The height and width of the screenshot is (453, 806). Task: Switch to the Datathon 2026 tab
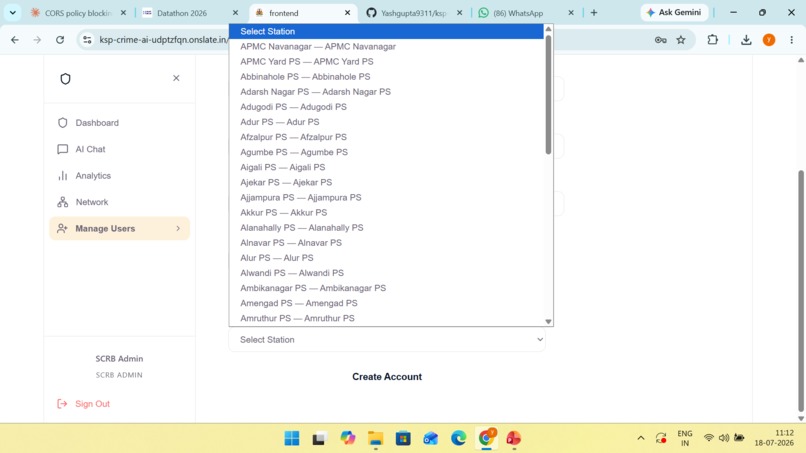[191, 13]
